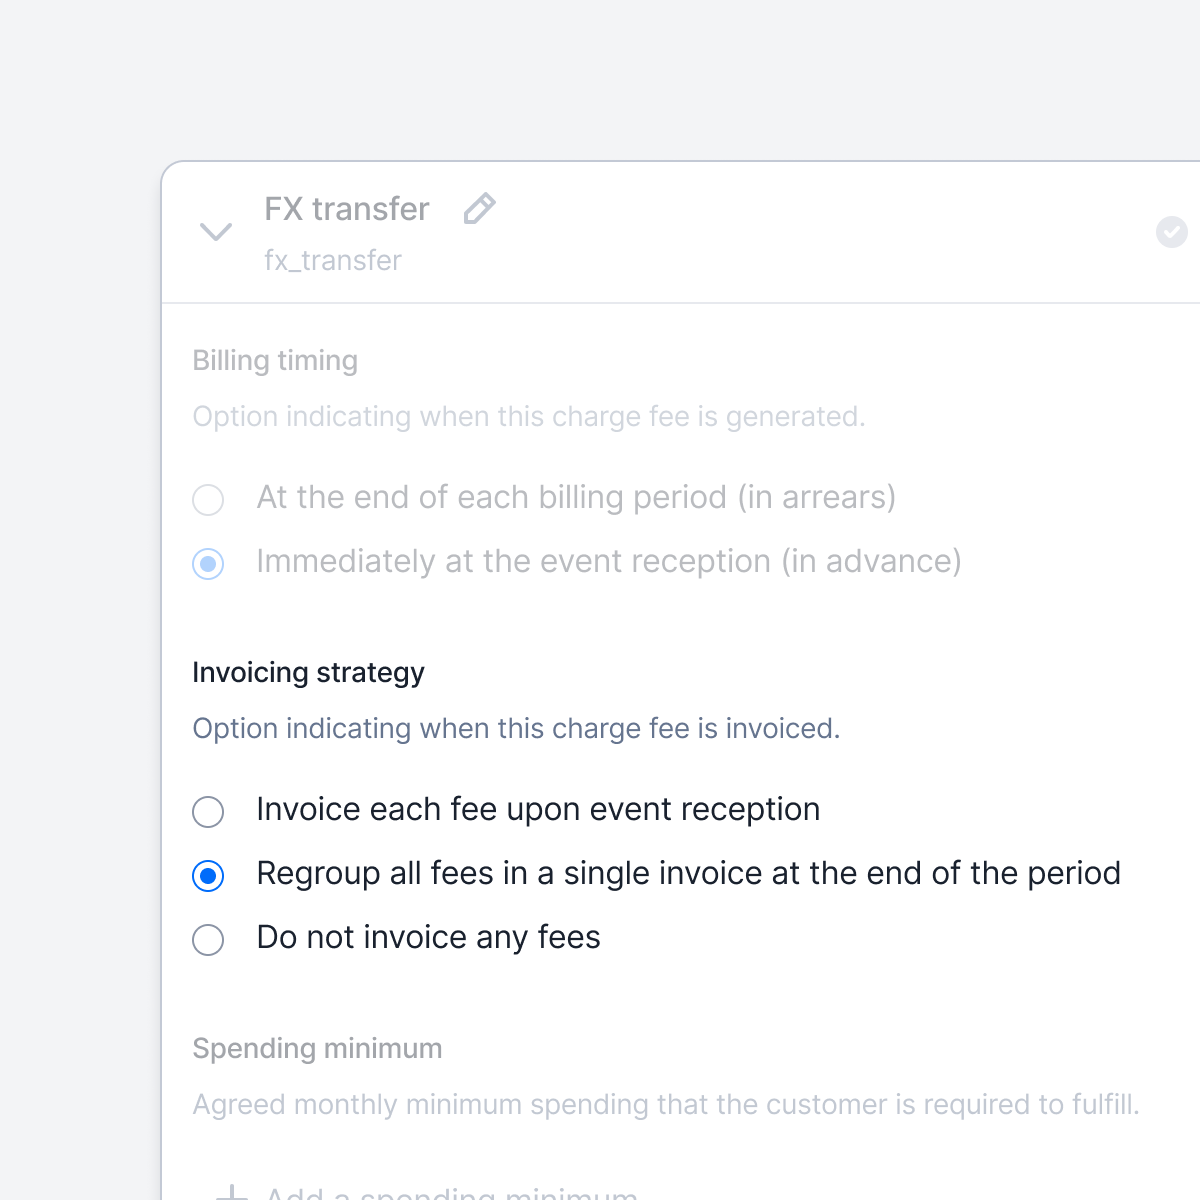Click 'Immediately at the event reception' label text
The image size is (1200, 1200).
(609, 561)
